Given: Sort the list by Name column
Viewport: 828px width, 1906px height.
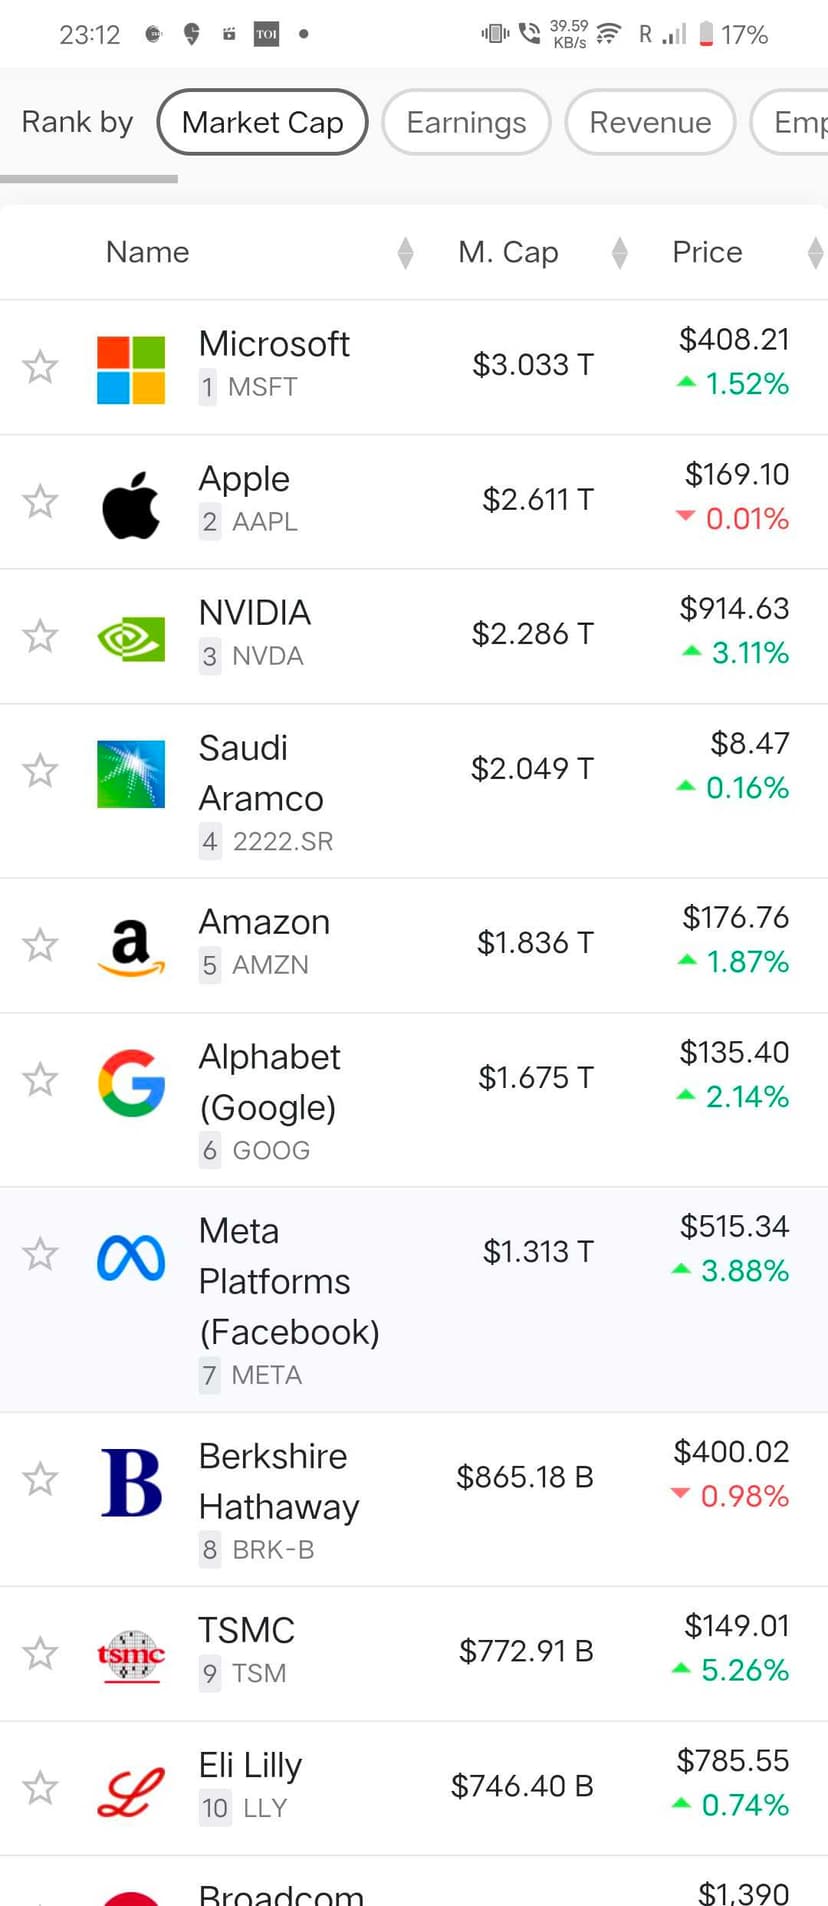Looking at the screenshot, I should pos(405,253).
